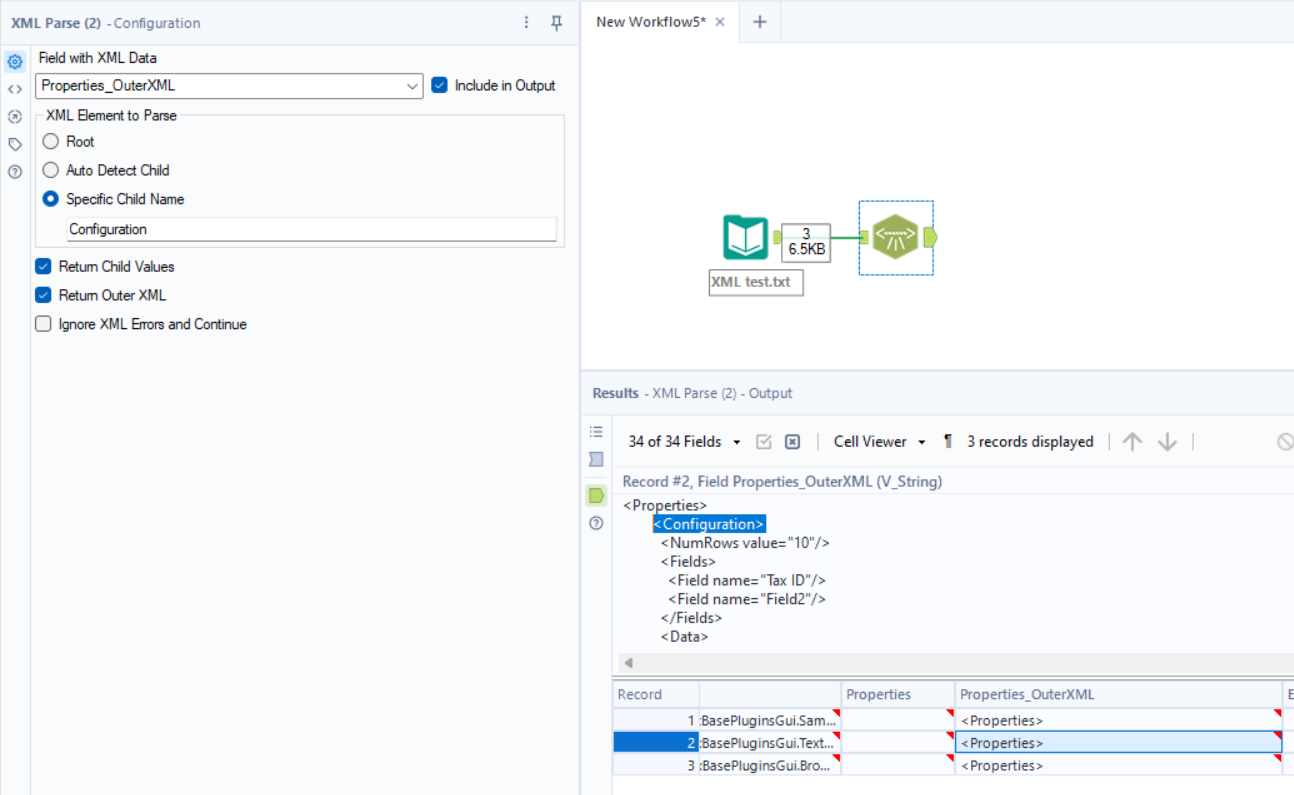The height and width of the screenshot is (795, 1294).
Task: Click the cell viewer horizontal scrollbar left arrow
Action: click(x=628, y=663)
